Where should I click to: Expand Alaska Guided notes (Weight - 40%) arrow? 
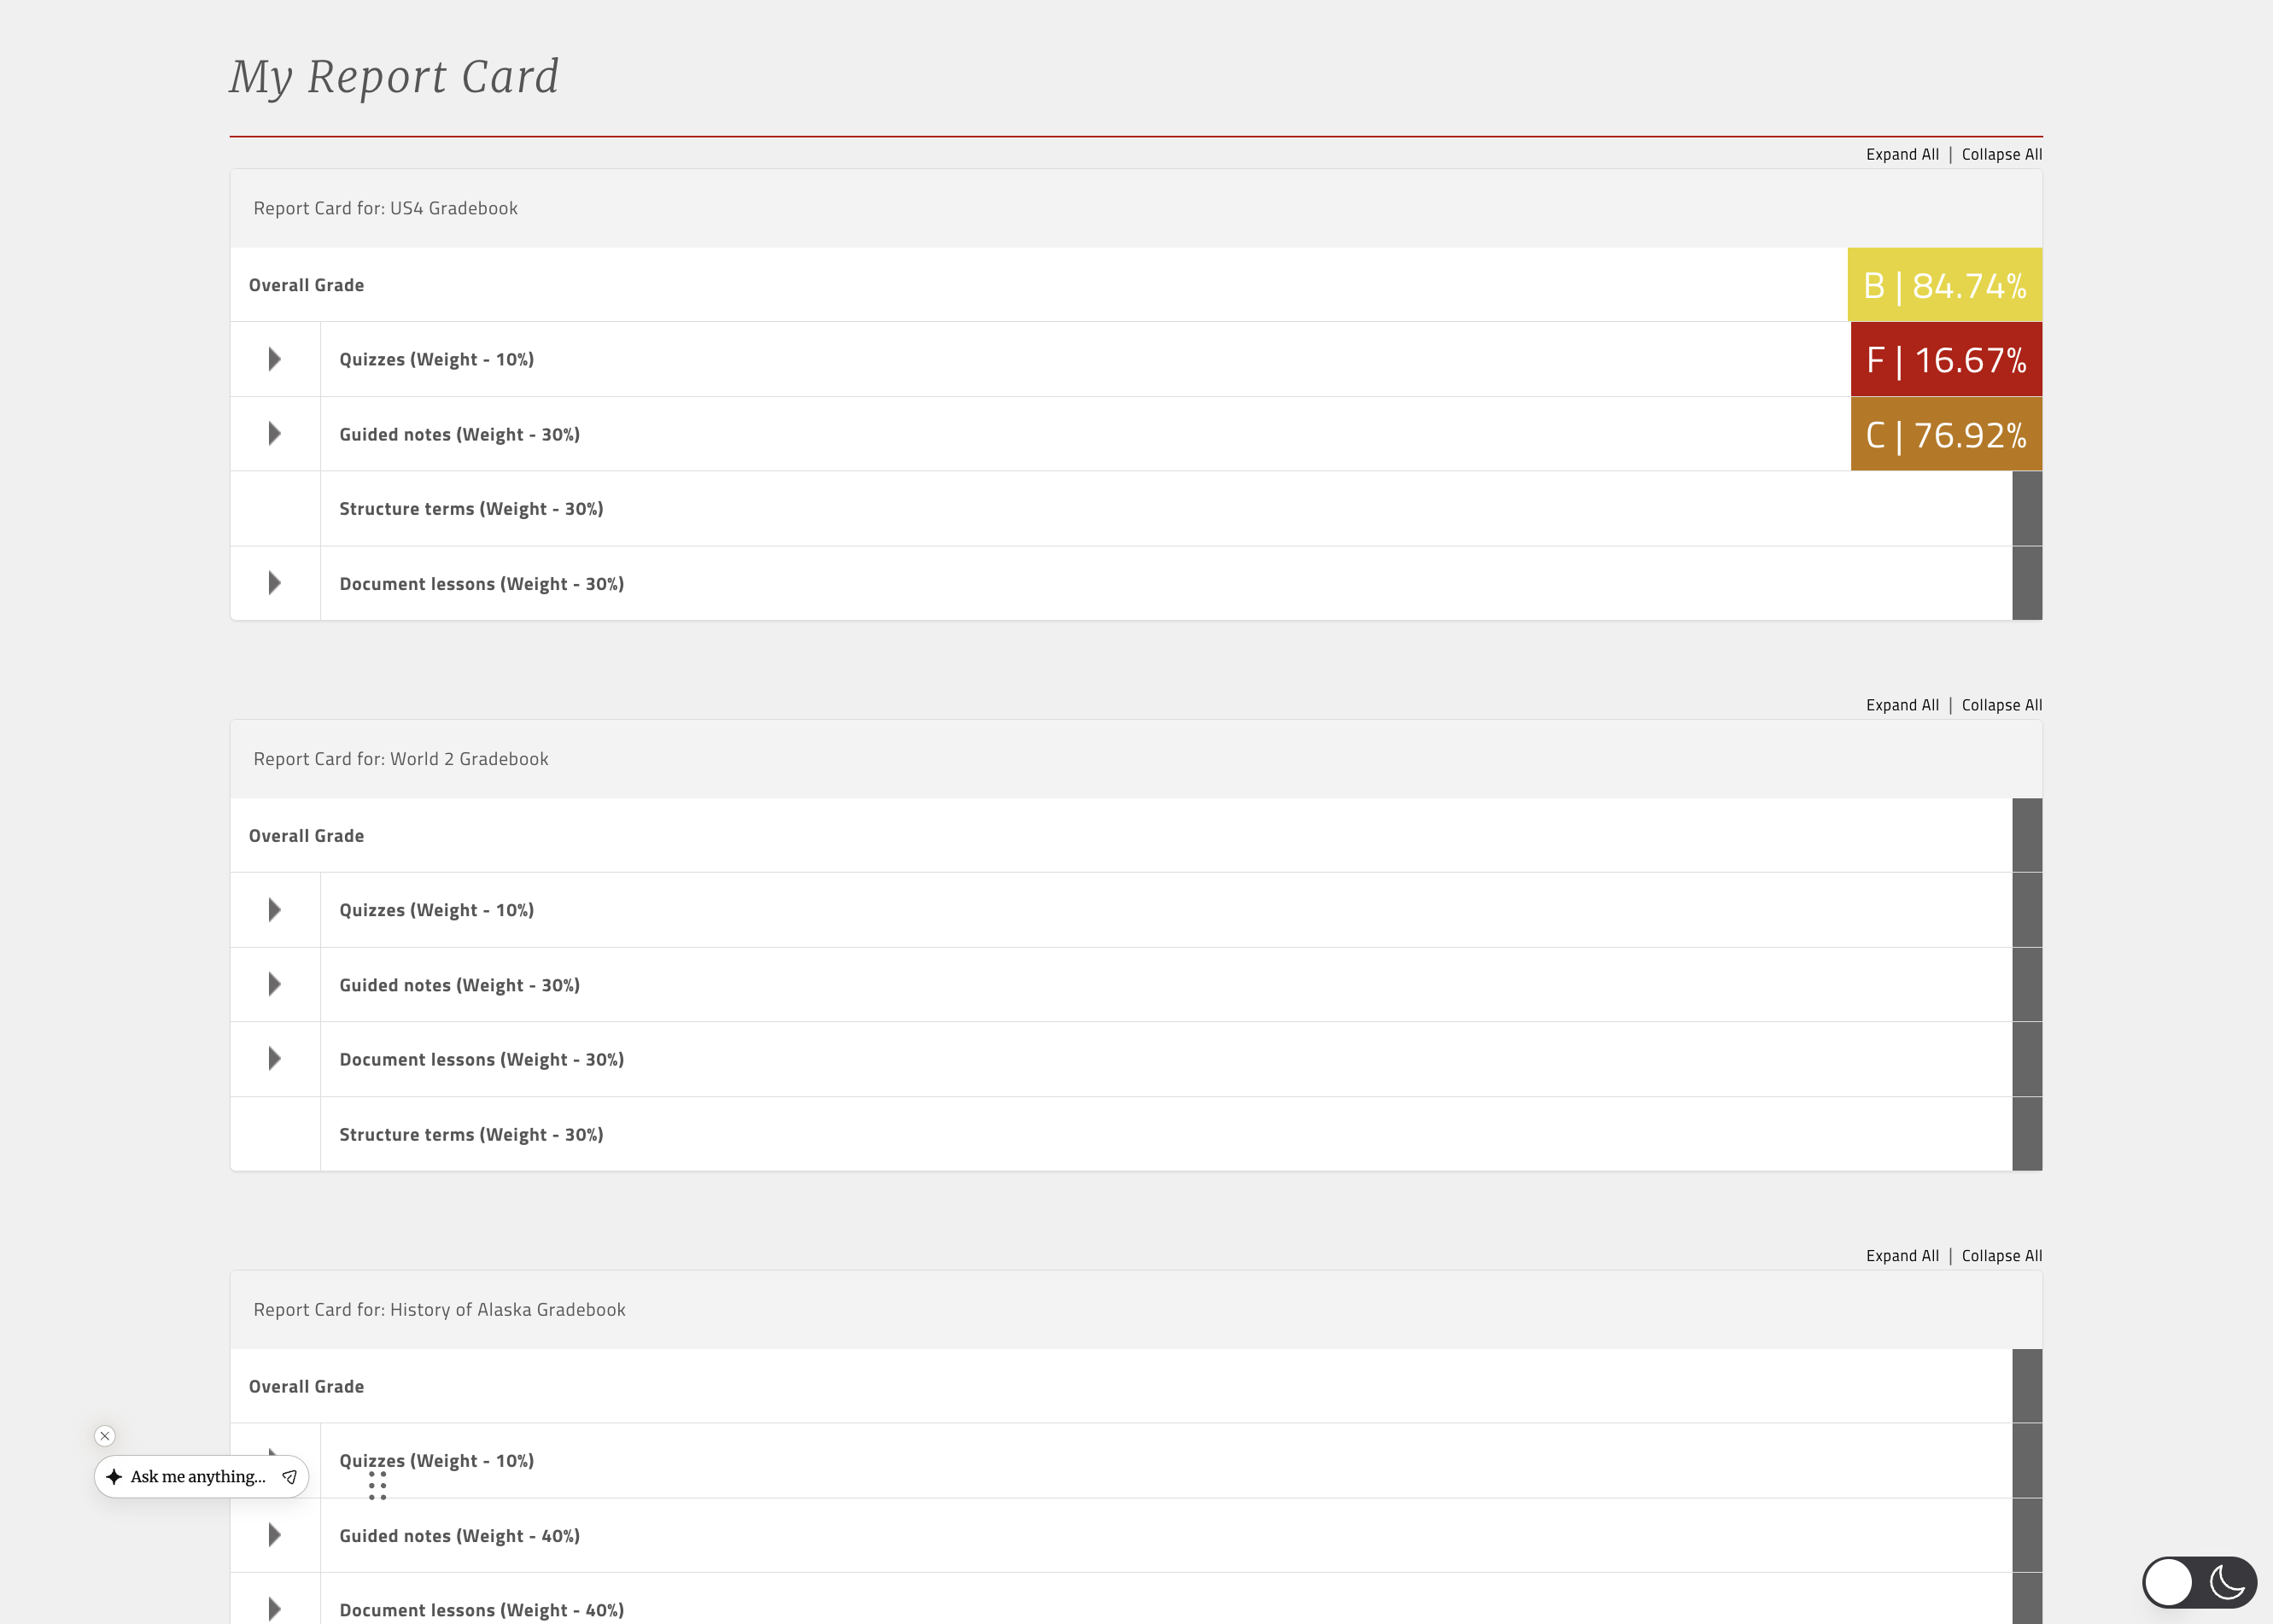point(275,1535)
